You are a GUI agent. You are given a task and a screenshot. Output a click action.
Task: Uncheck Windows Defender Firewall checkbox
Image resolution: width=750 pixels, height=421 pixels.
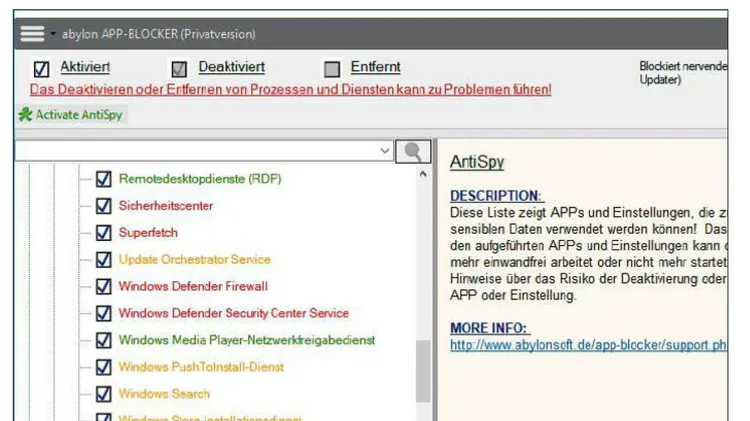tap(104, 286)
